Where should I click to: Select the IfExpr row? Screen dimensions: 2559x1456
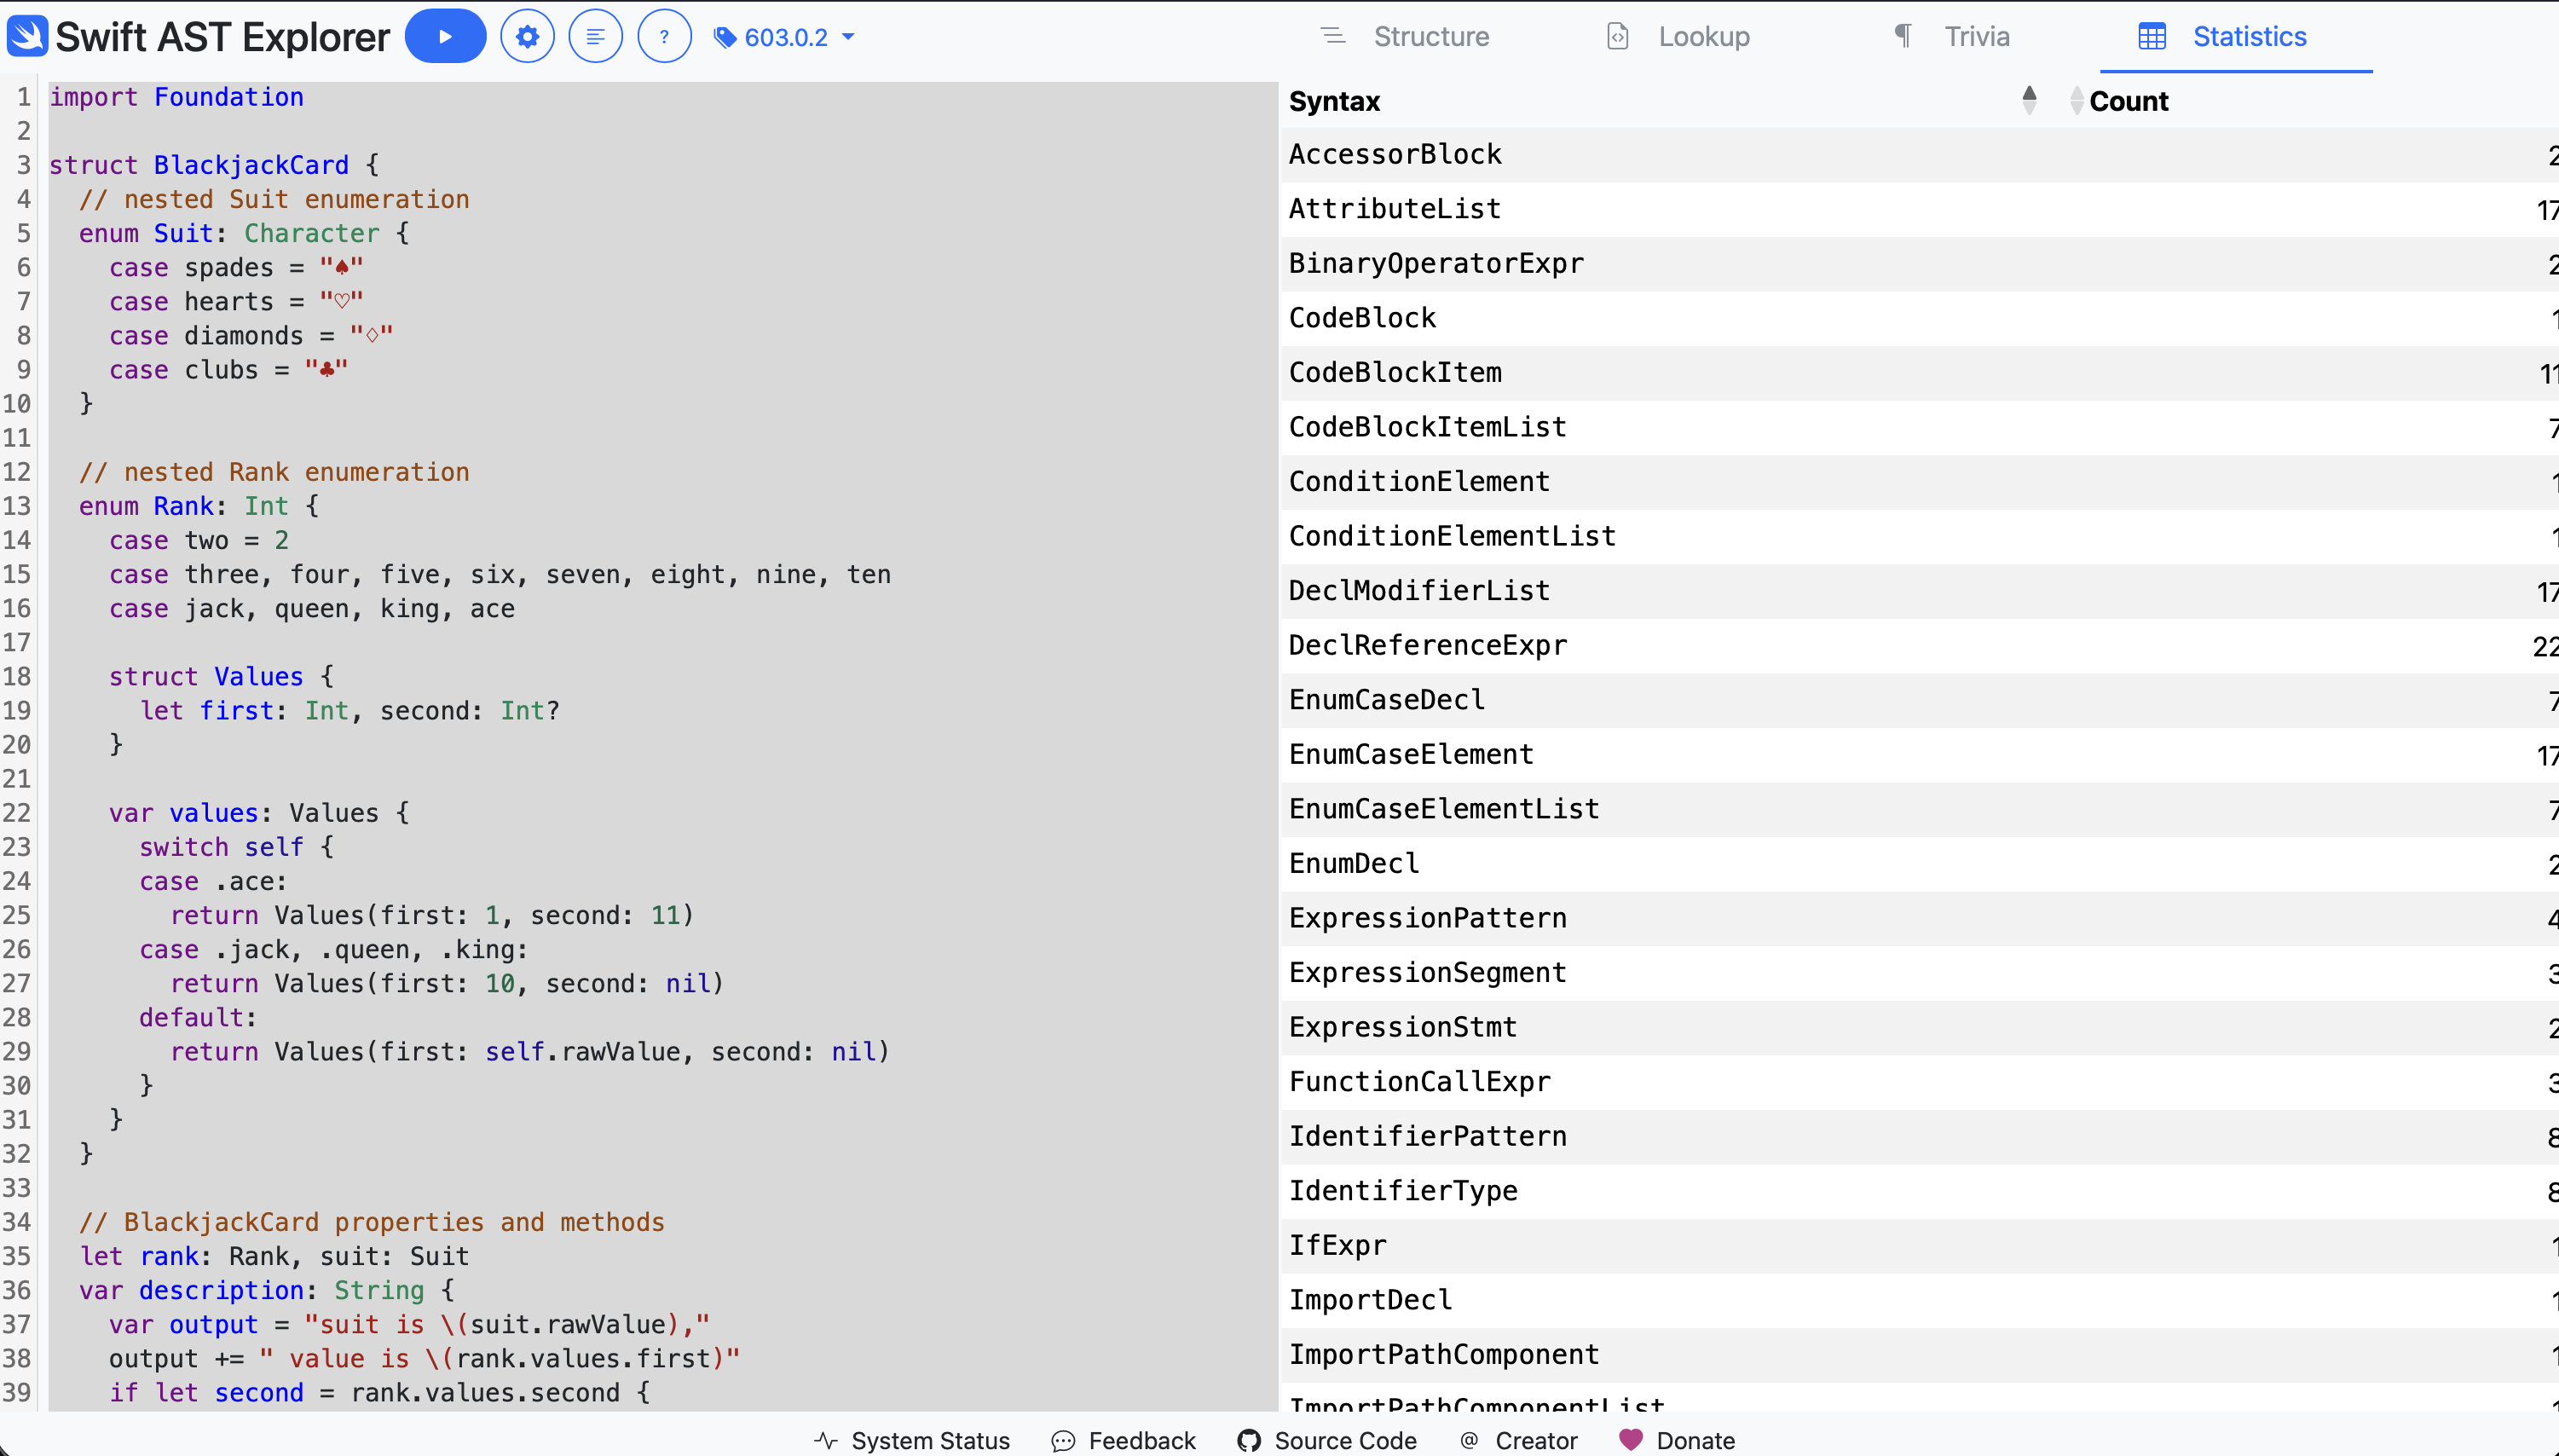point(1920,1245)
